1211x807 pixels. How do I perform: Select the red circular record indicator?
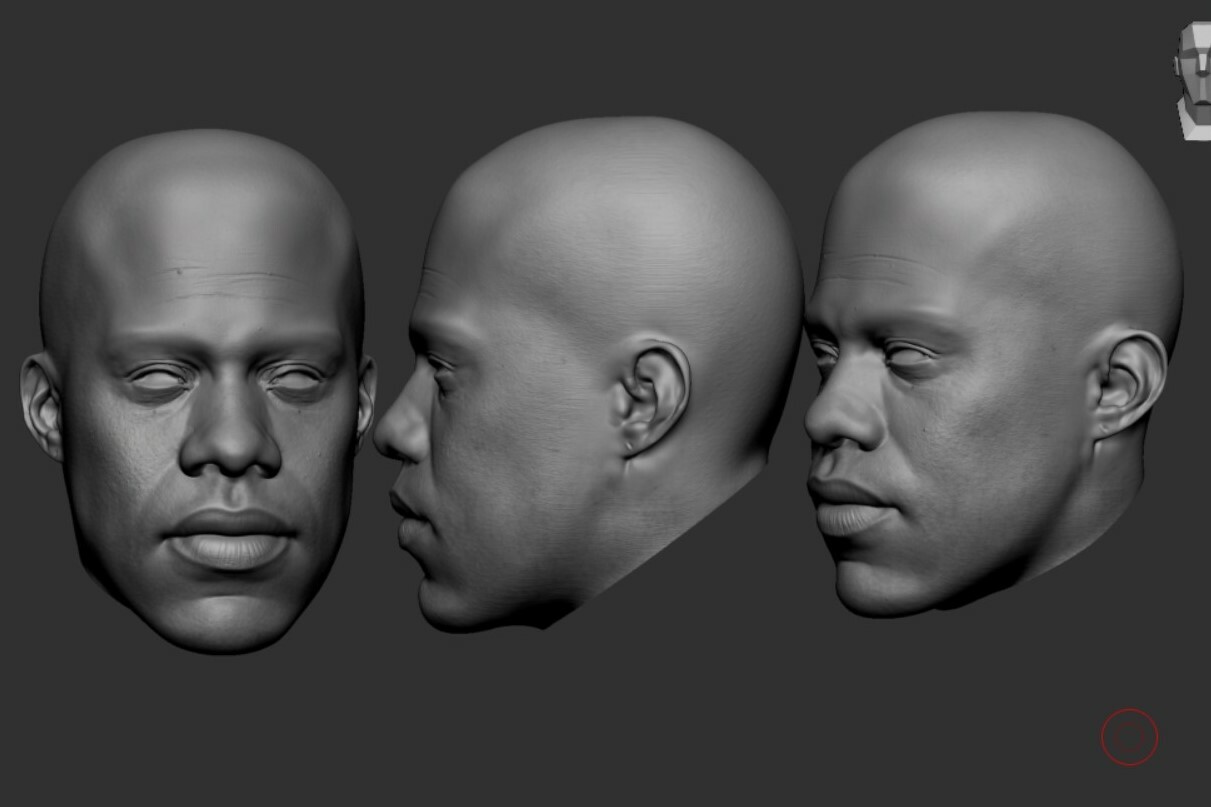point(1130,735)
